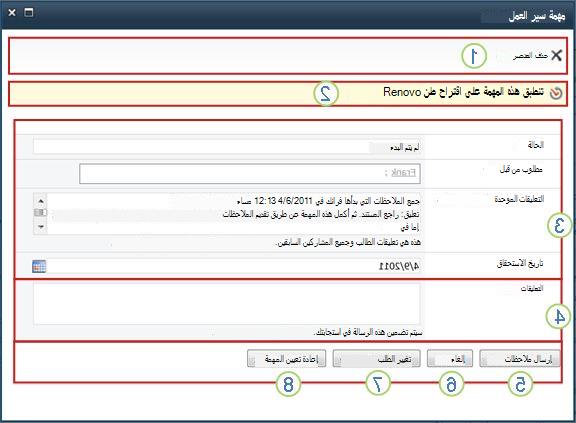Maximize the workflow task dialog
The width and height of the screenshot is (576, 423).
coord(29,12)
